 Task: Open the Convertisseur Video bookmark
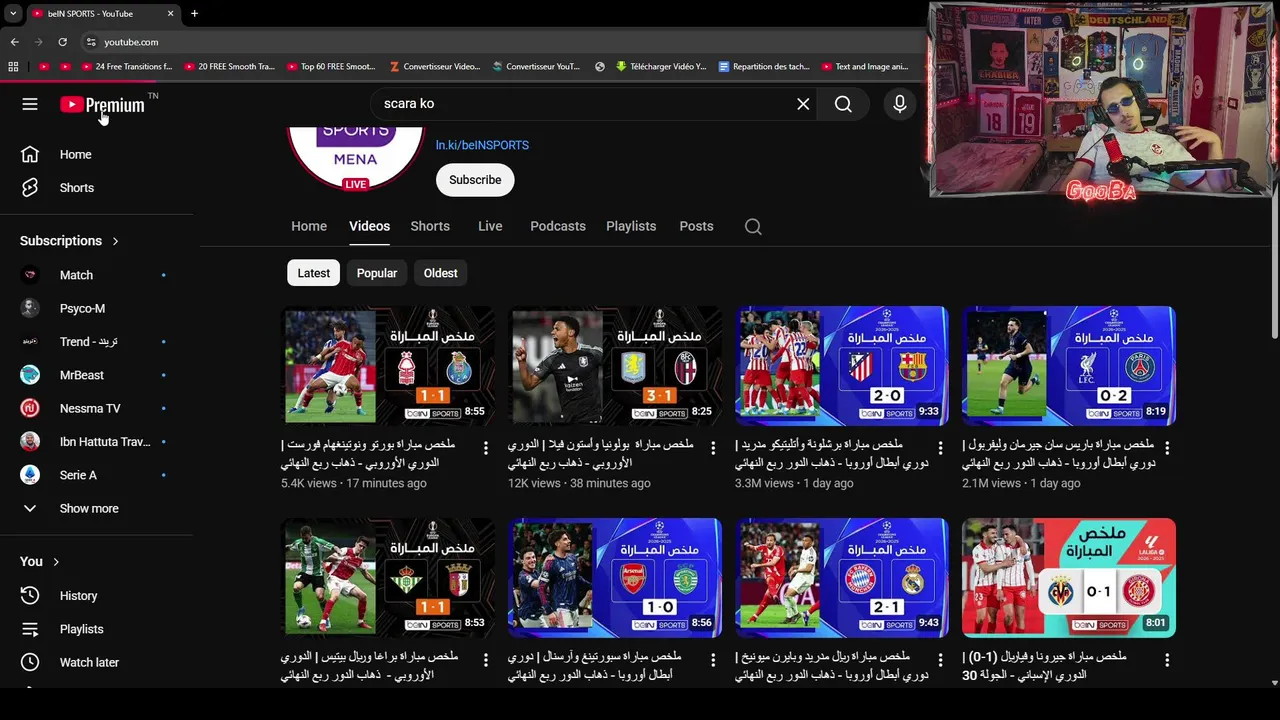click(435, 67)
